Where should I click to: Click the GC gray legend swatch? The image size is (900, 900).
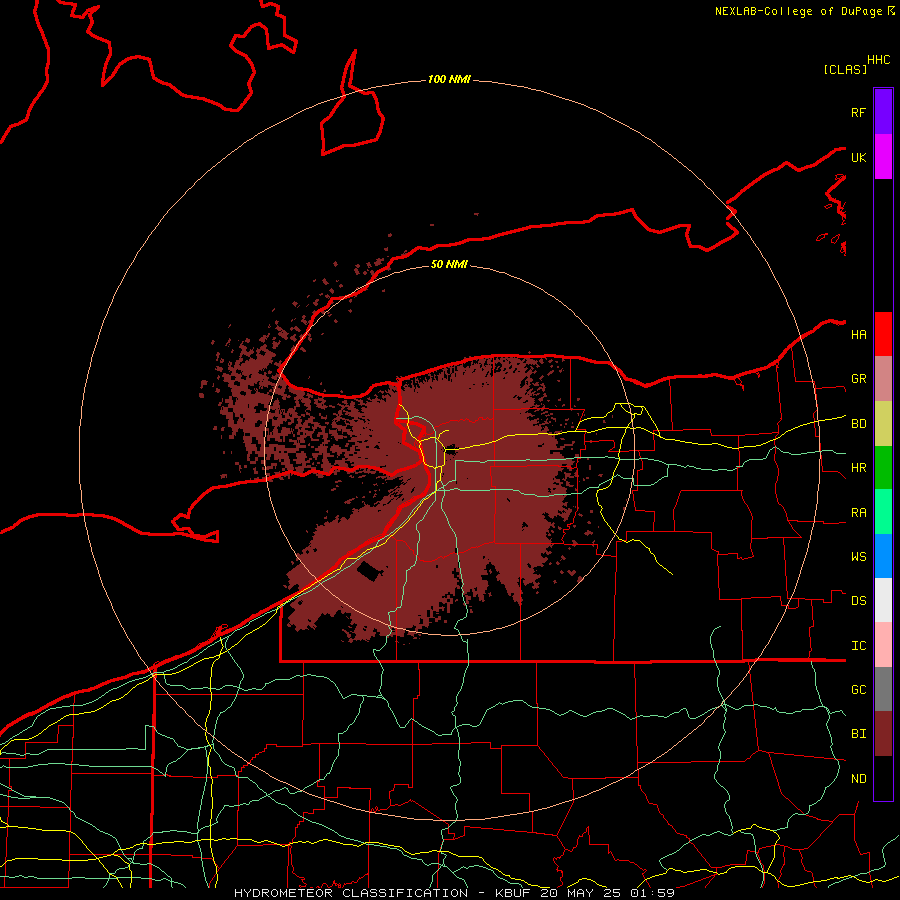click(883, 689)
